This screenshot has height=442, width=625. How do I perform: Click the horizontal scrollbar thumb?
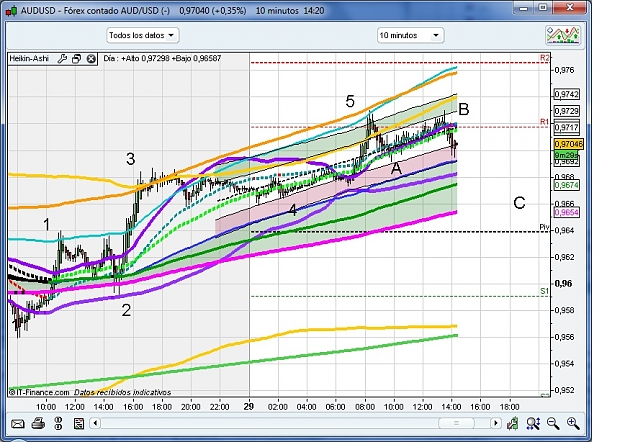click(x=456, y=423)
